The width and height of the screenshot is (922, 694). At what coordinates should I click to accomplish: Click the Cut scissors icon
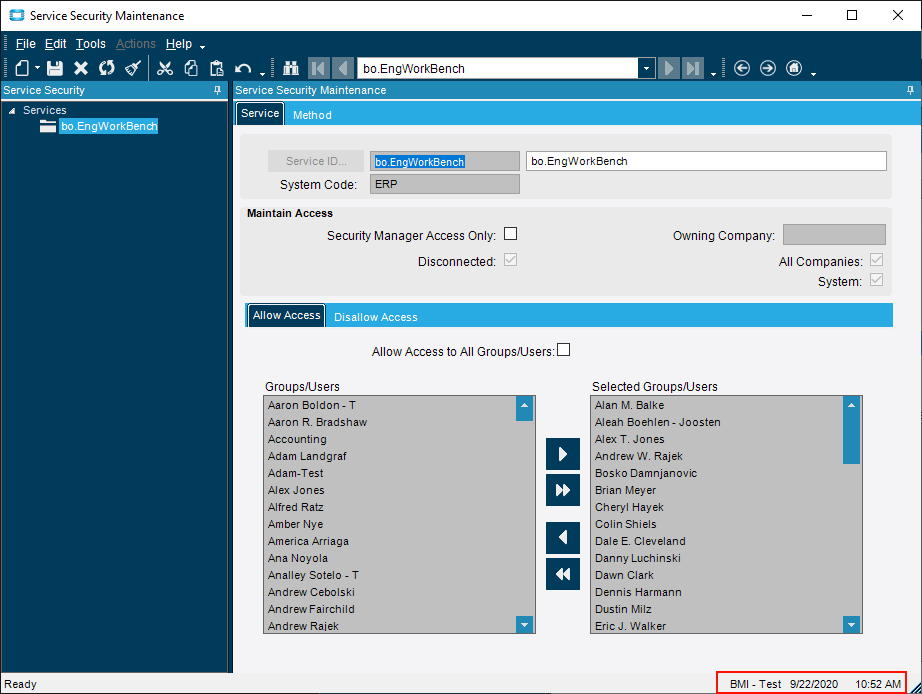pyautogui.click(x=165, y=68)
